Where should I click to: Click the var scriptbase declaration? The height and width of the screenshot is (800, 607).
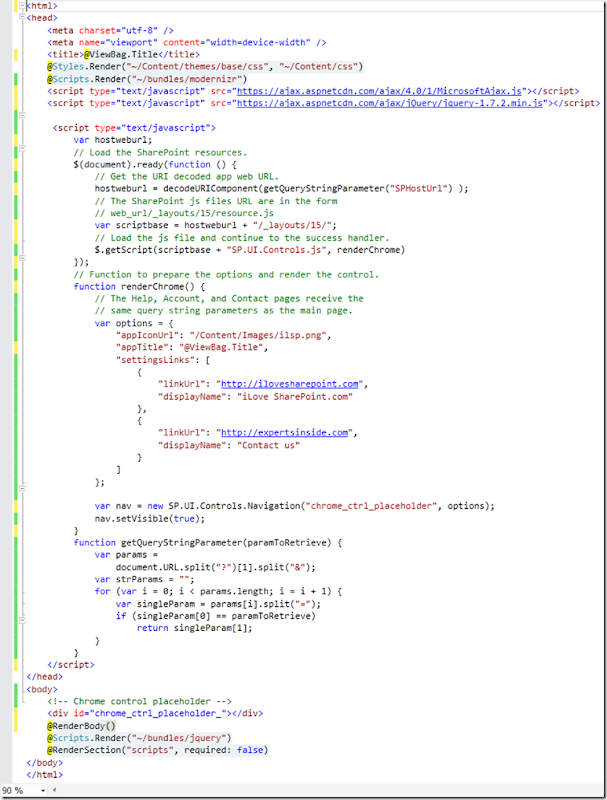215,226
